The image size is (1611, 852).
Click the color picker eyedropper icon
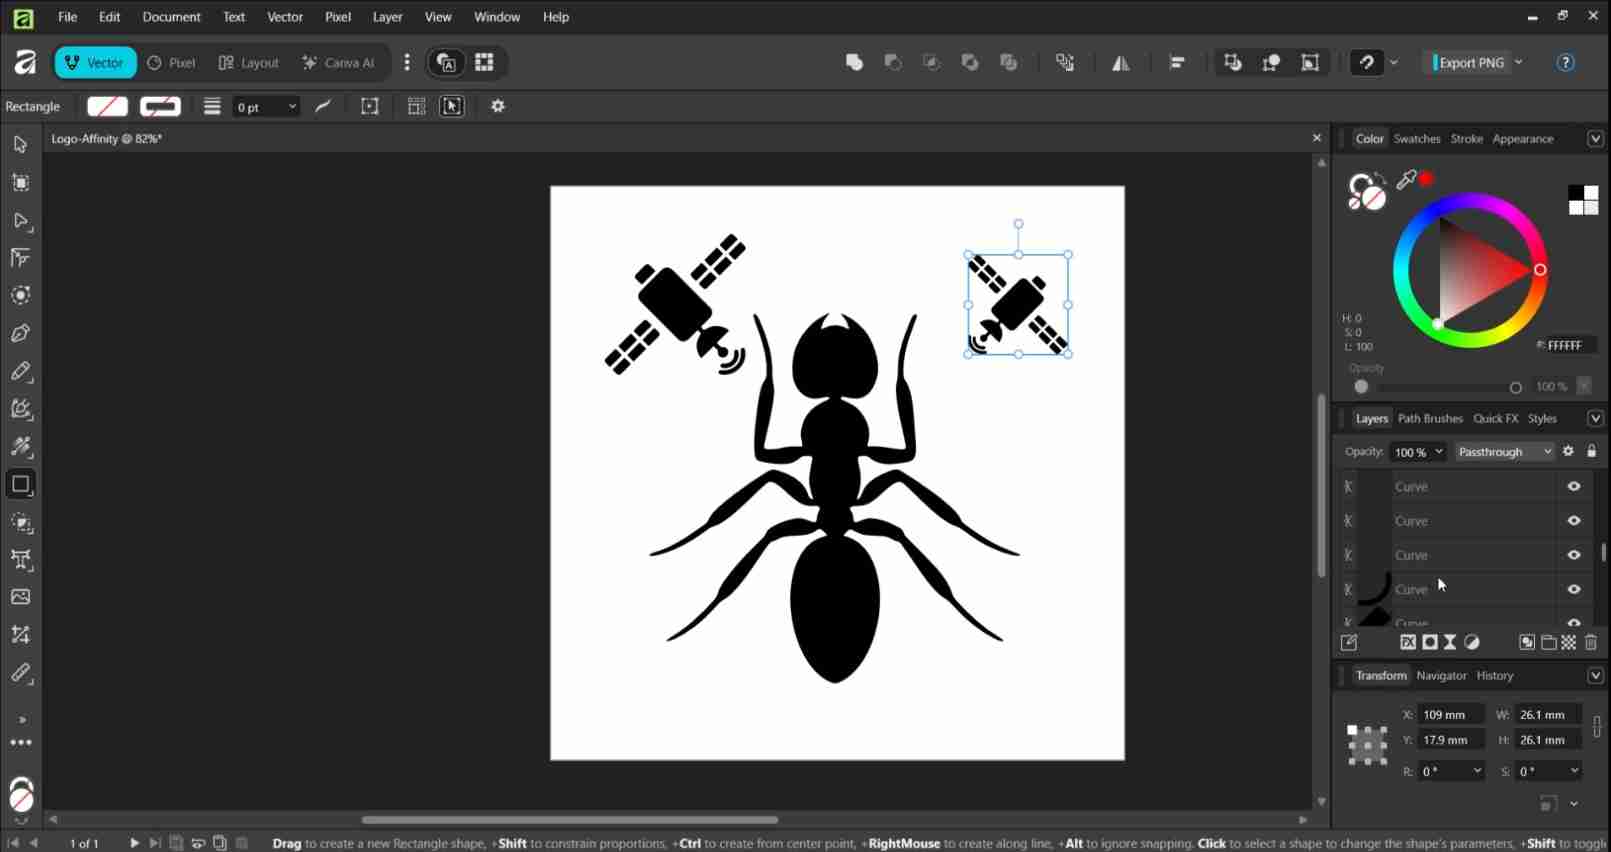(x=1406, y=180)
